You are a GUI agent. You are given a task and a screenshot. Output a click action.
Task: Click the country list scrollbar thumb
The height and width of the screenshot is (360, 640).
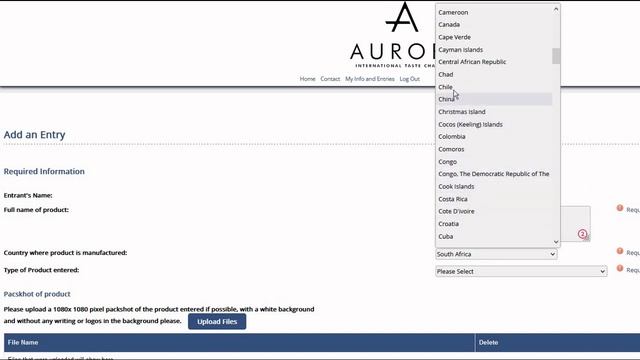coord(556,56)
